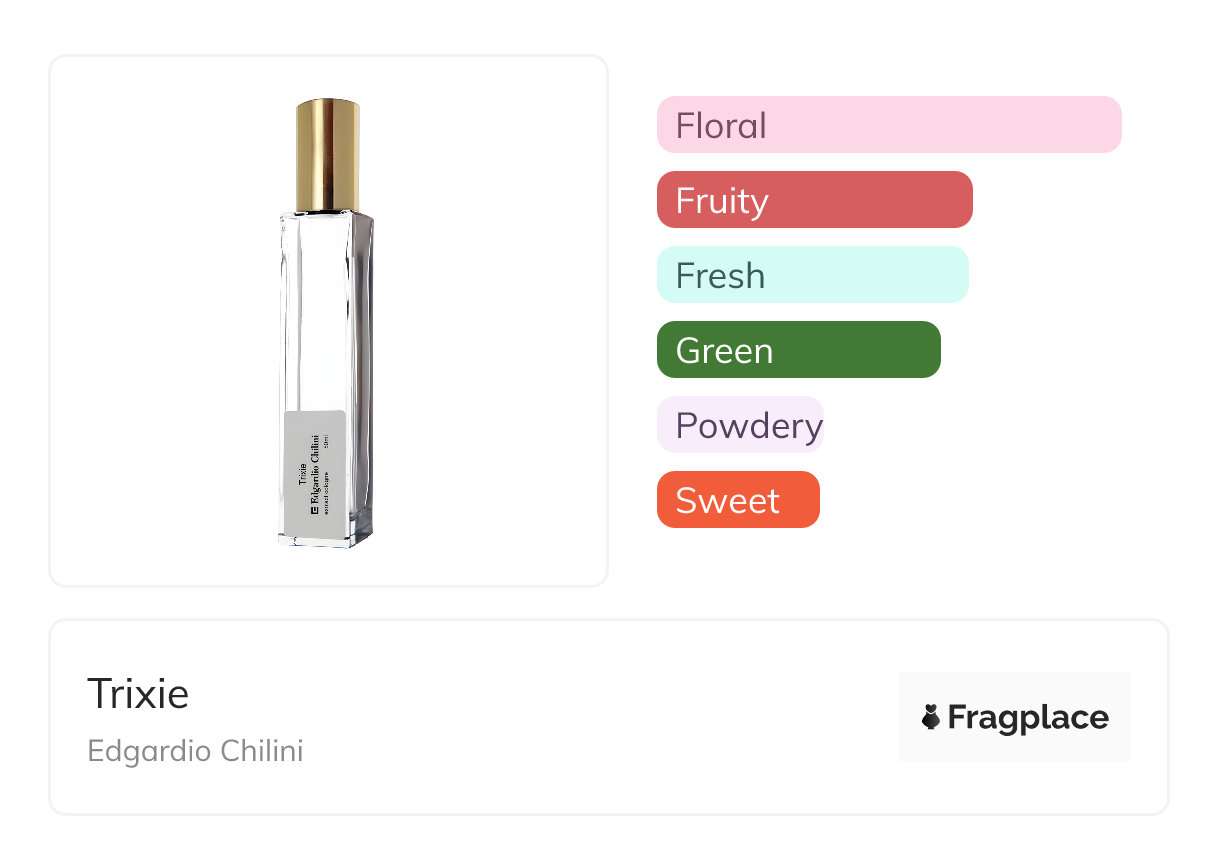Click the Fragplace perfume bottle logo icon
This screenshot has width=1218, height=864.
tap(931, 717)
